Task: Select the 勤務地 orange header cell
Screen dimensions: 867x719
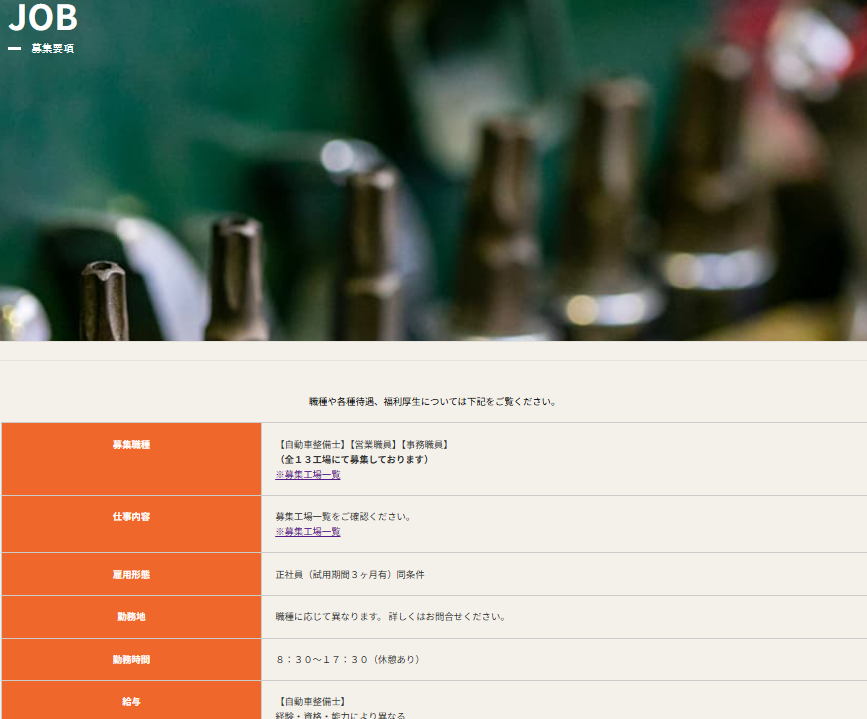Action: pyautogui.click(x=131, y=617)
